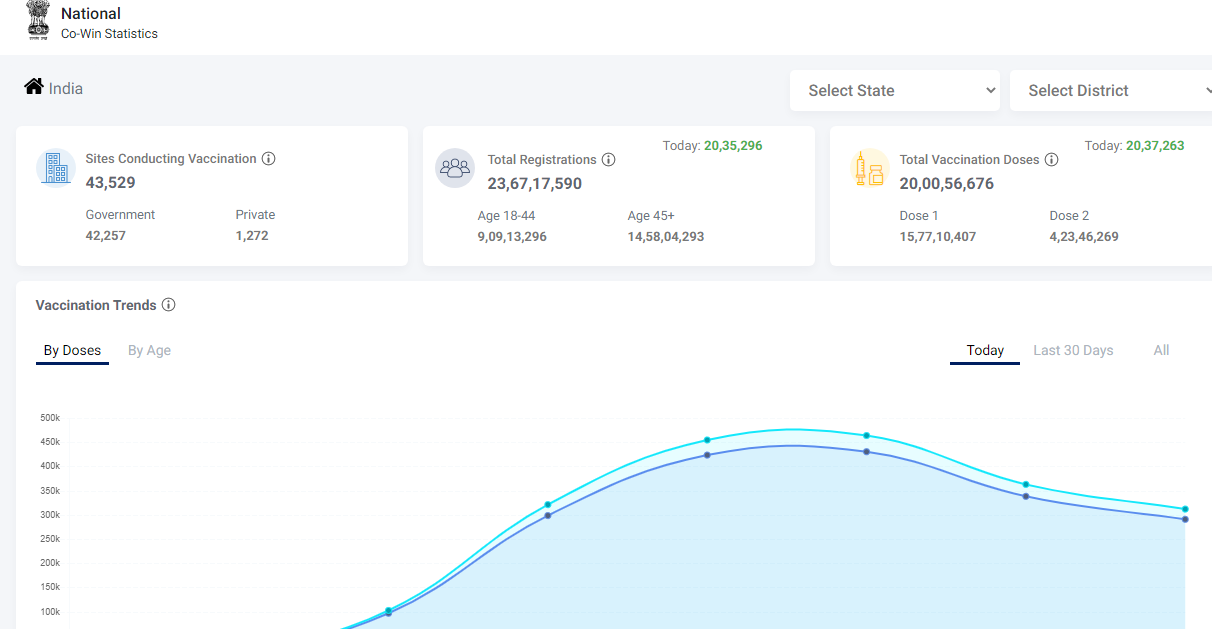The width and height of the screenshot is (1212, 629).
Task: Click the people icon for registrations
Action: click(x=455, y=168)
